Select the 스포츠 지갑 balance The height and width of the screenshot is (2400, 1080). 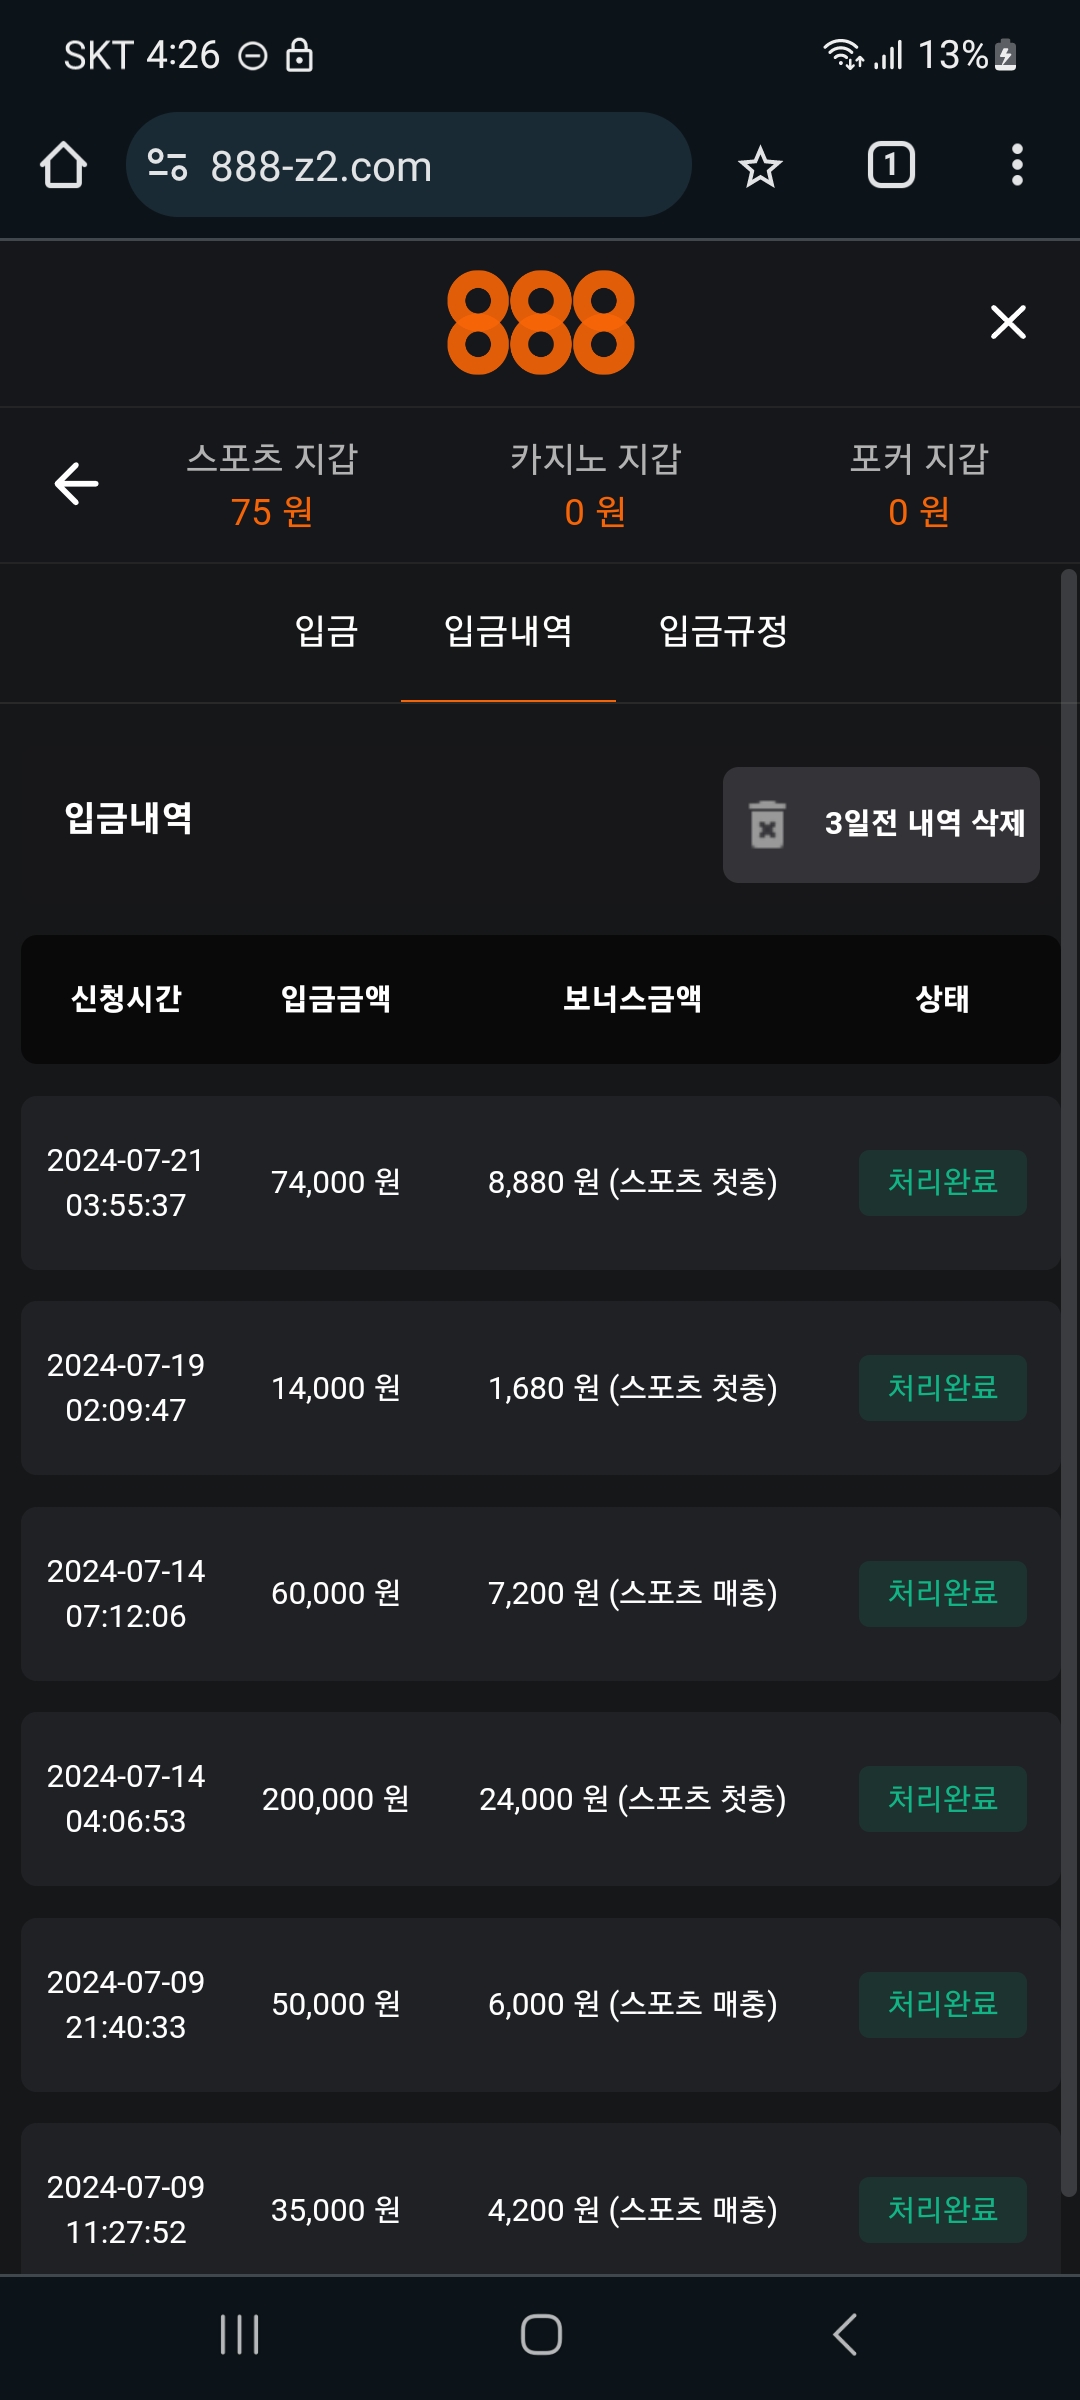point(272,486)
